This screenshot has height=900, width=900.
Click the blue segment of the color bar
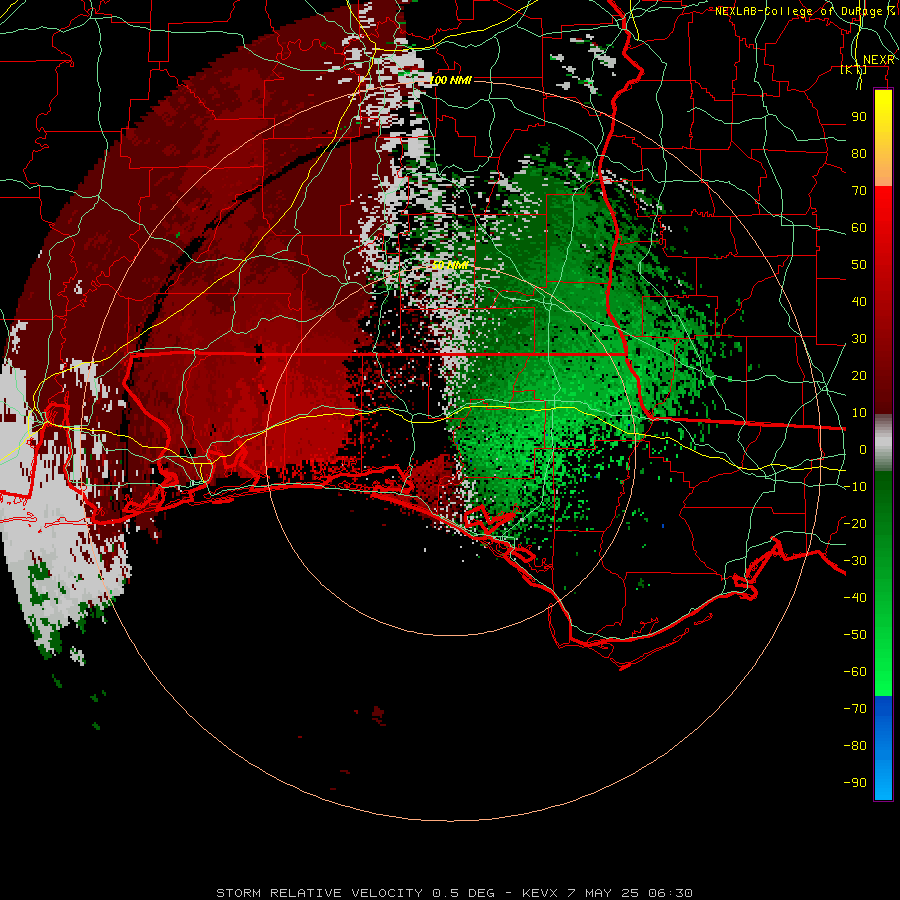(883, 747)
